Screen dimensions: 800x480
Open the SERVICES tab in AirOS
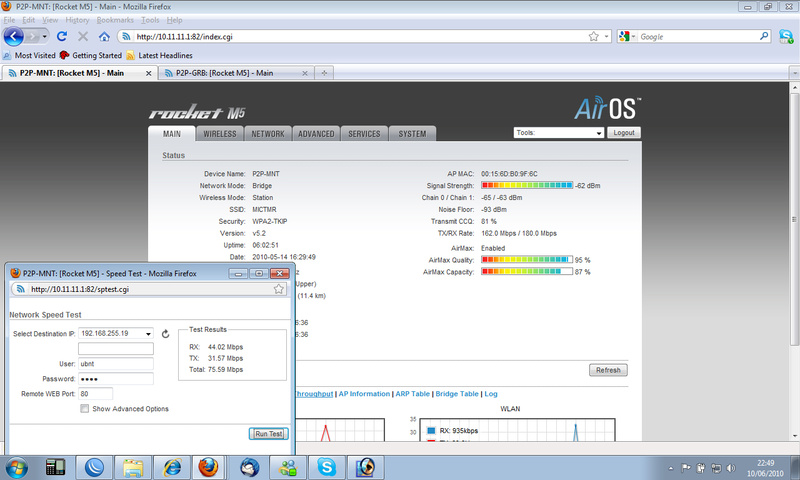pyautogui.click(x=364, y=134)
